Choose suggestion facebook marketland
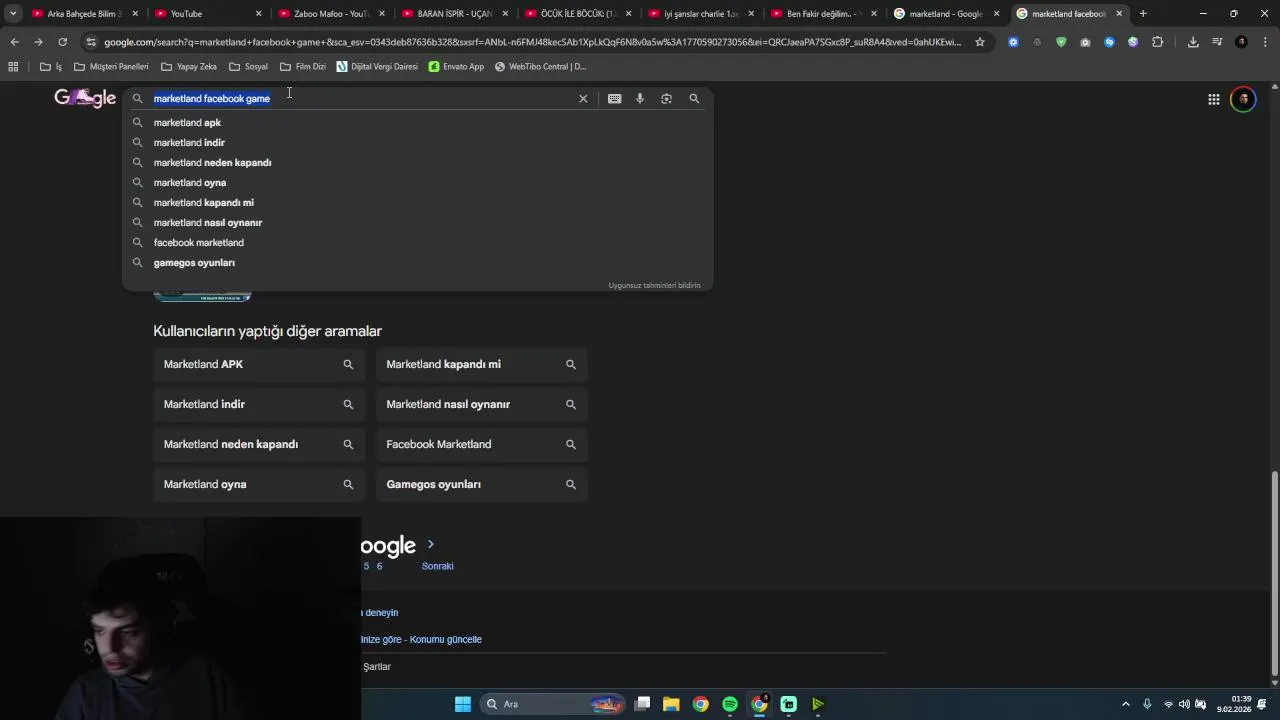 [x=418, y=243]
